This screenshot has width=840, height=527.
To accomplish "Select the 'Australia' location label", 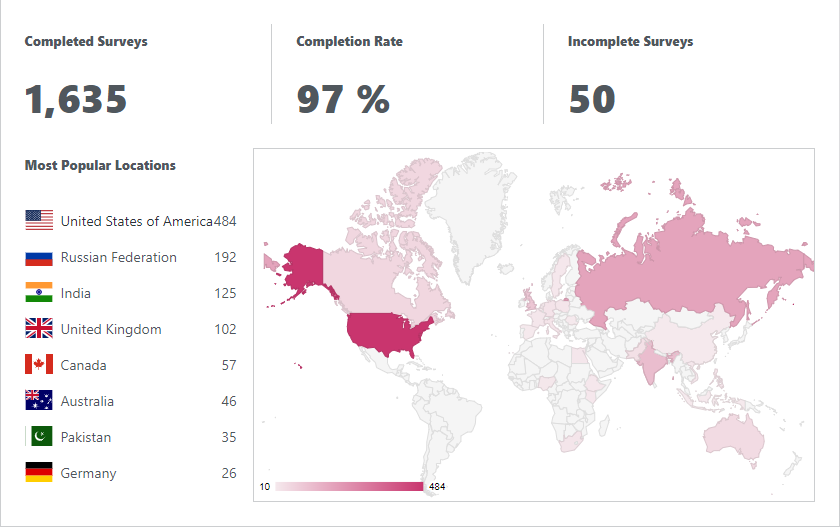I will [87, 401].
